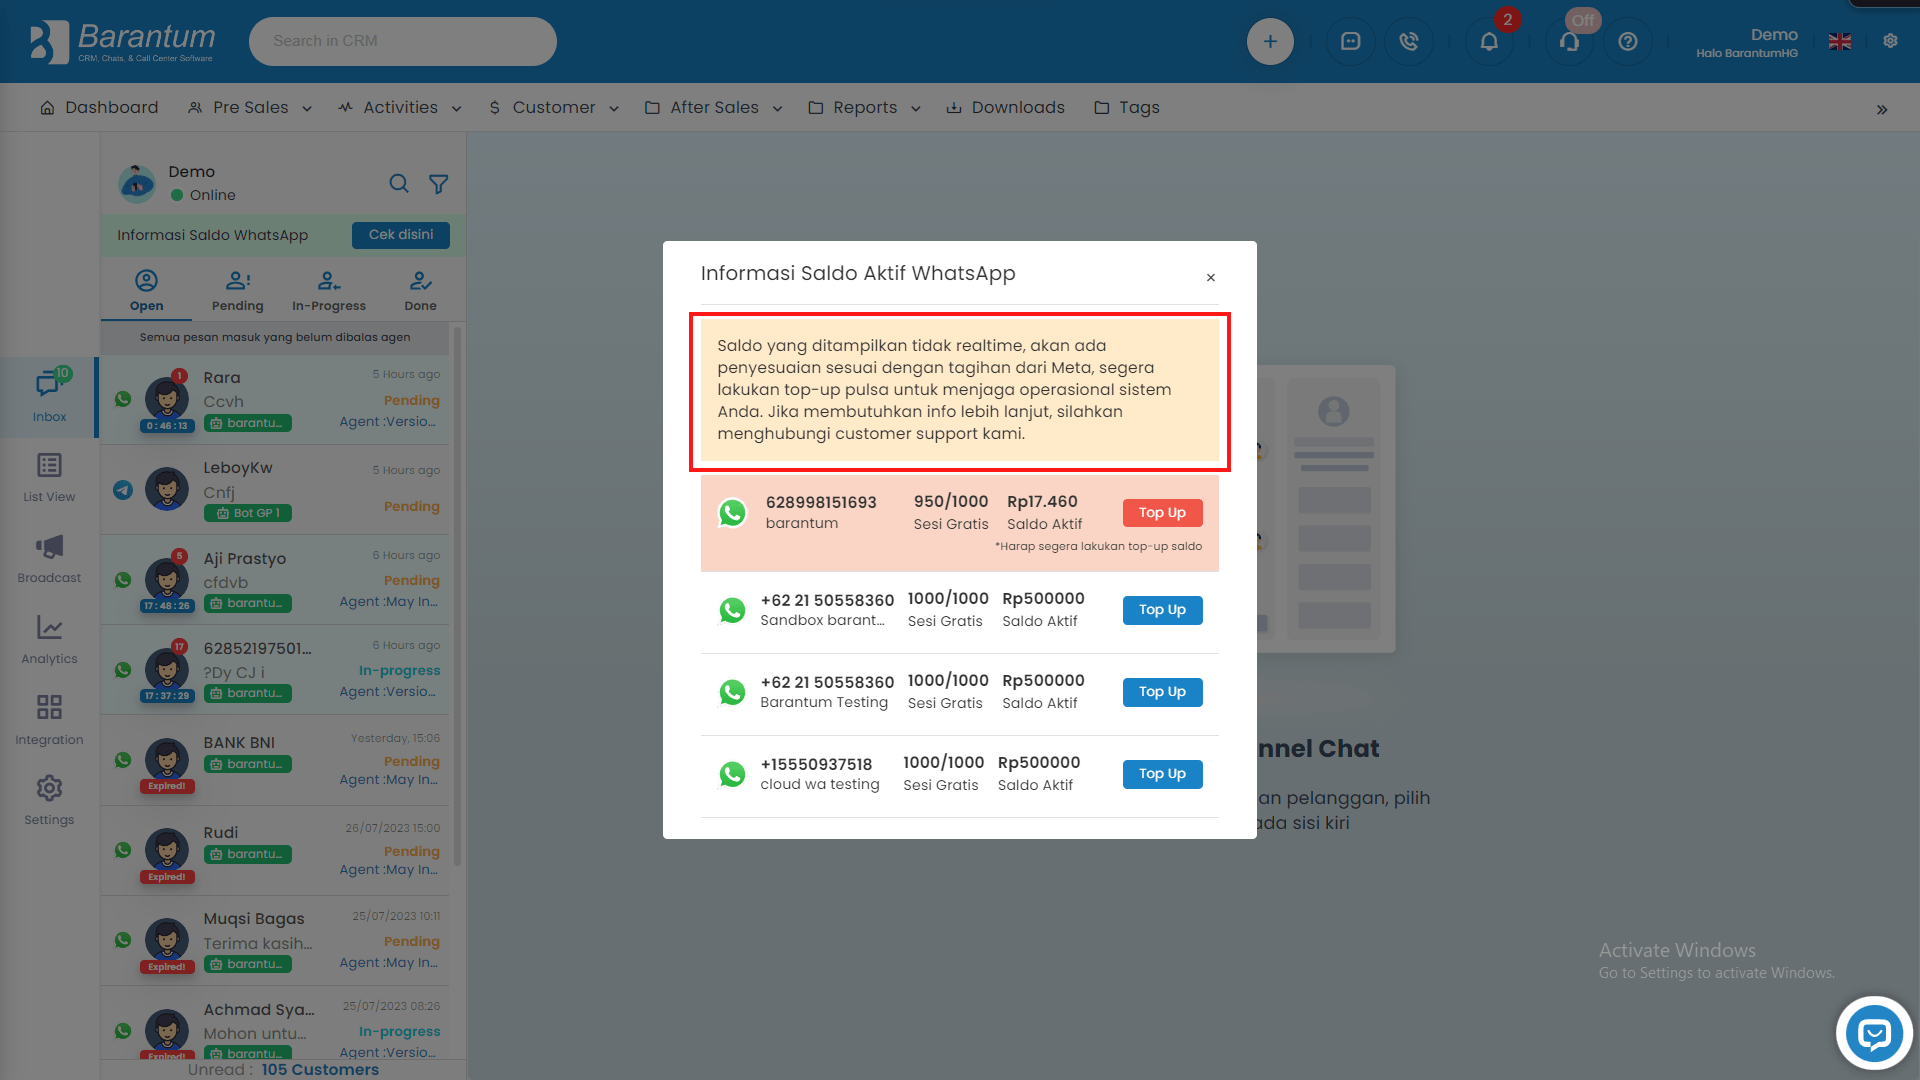The image size is (1920, 1080).
Task: Click WhatsApp icon for 628998151693 row
Action: point(732,513)
